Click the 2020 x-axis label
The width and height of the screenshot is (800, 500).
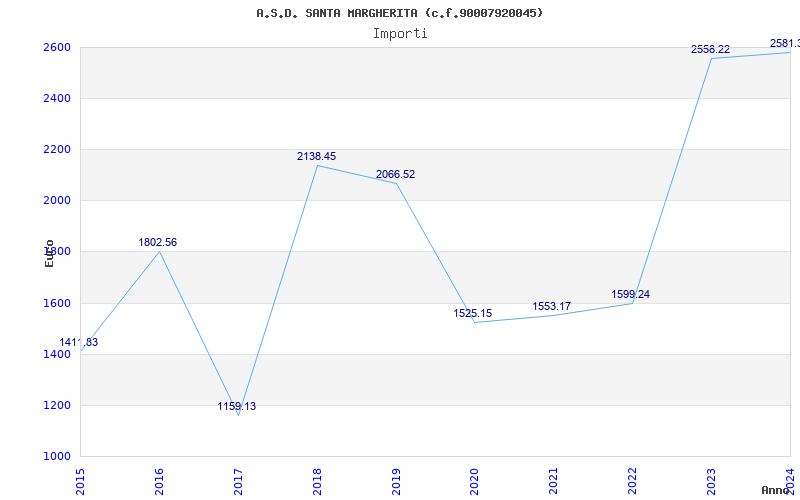point(474,482)
